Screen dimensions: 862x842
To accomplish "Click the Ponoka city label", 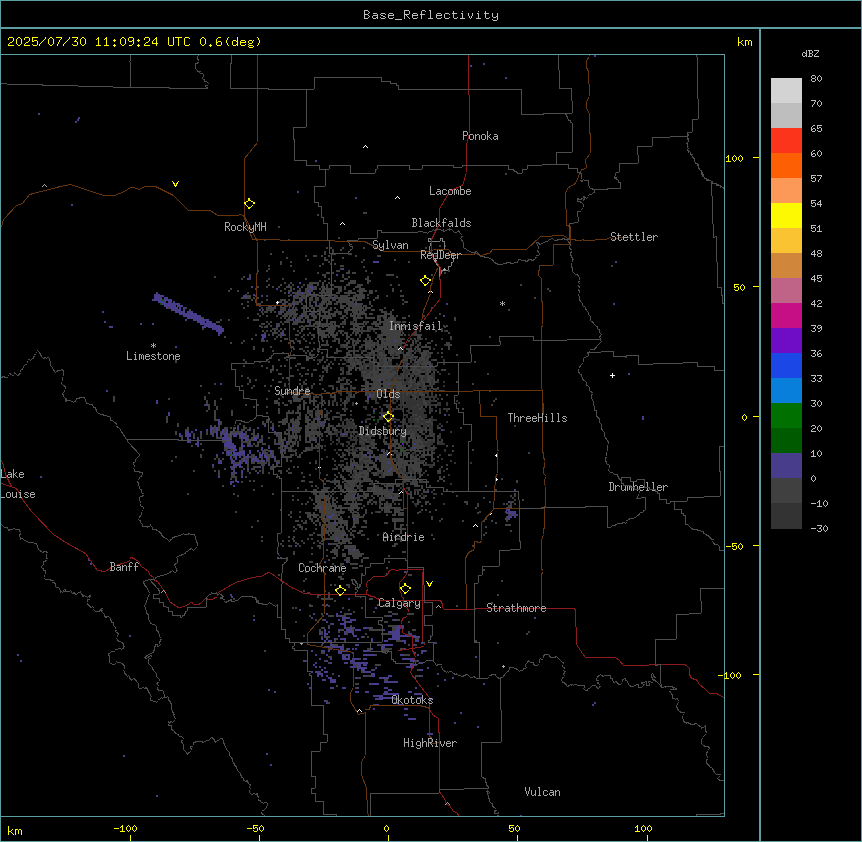I will (480, 136).
